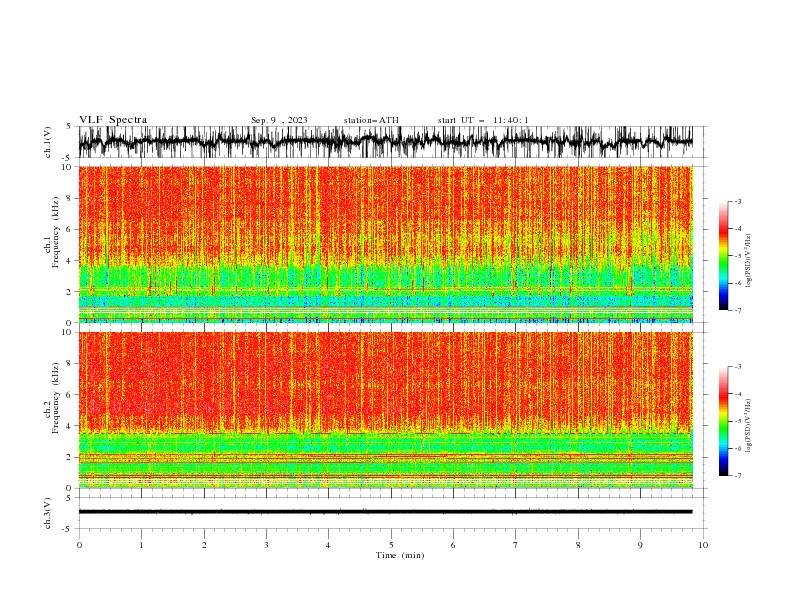The image size is (792, 612).
Task: Click time axis tick label "0"
Action: click(79, 545)
